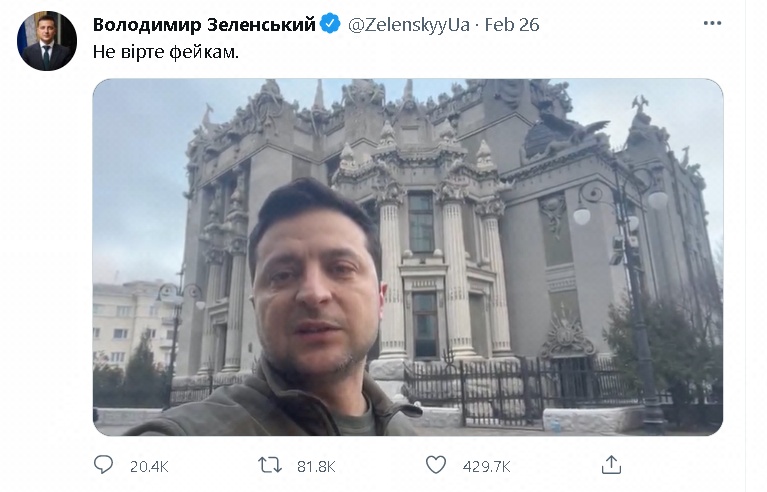Click the 20.4K replies count
Viewport: 767px width, 492px height.
point(149,467)
